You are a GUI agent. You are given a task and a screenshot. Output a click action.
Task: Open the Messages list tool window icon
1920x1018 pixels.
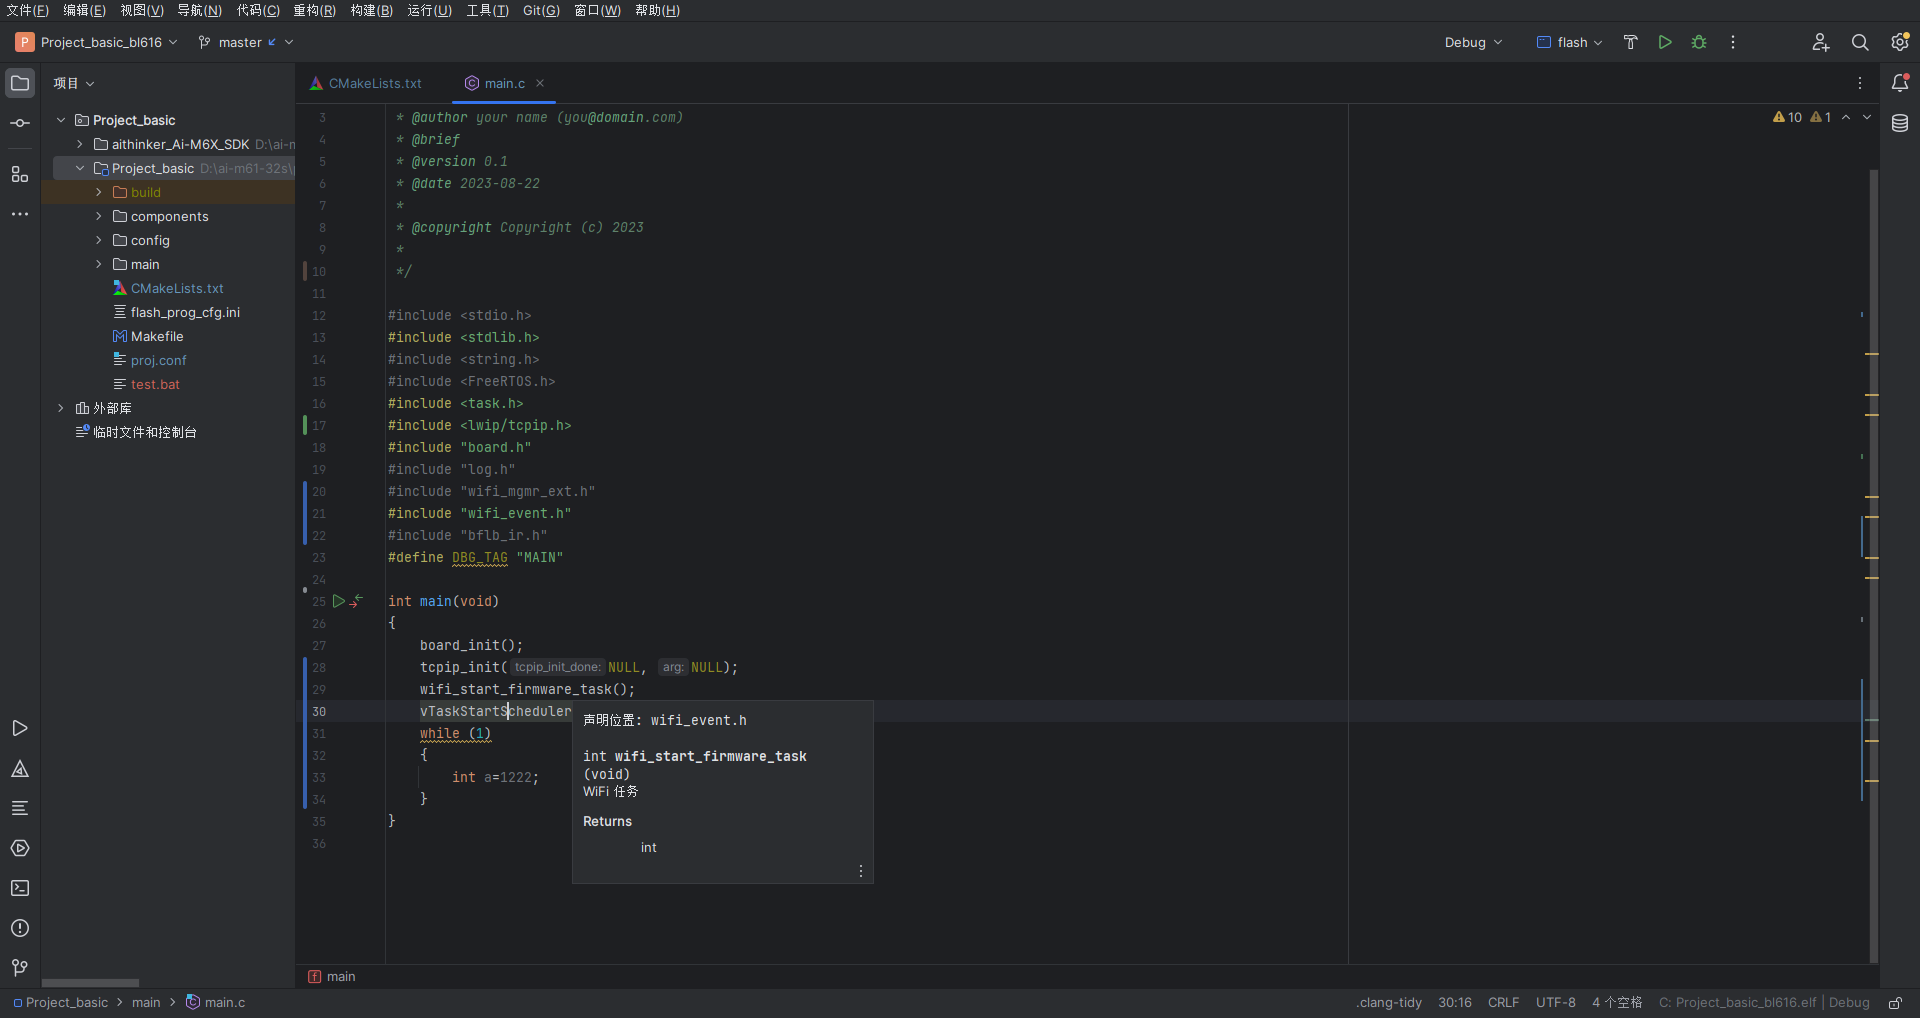(20, 808)
